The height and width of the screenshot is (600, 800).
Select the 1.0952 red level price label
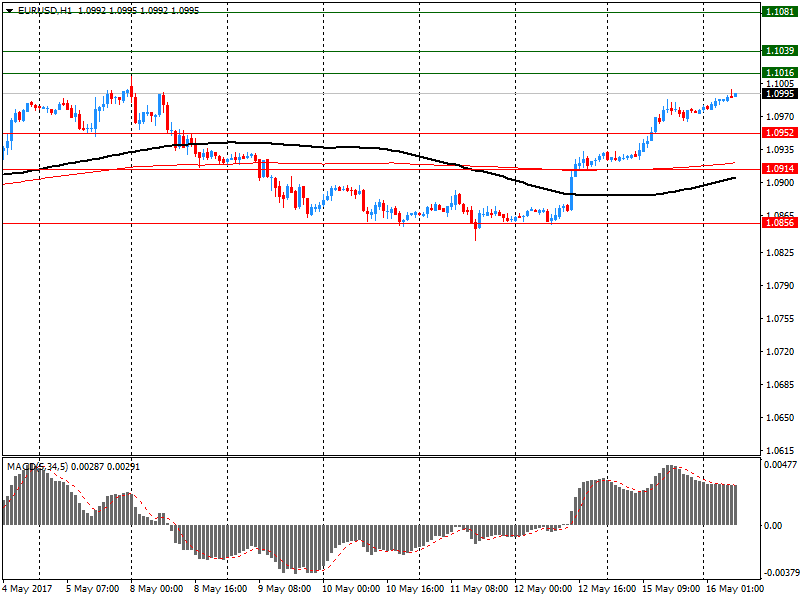coord(780,133)
